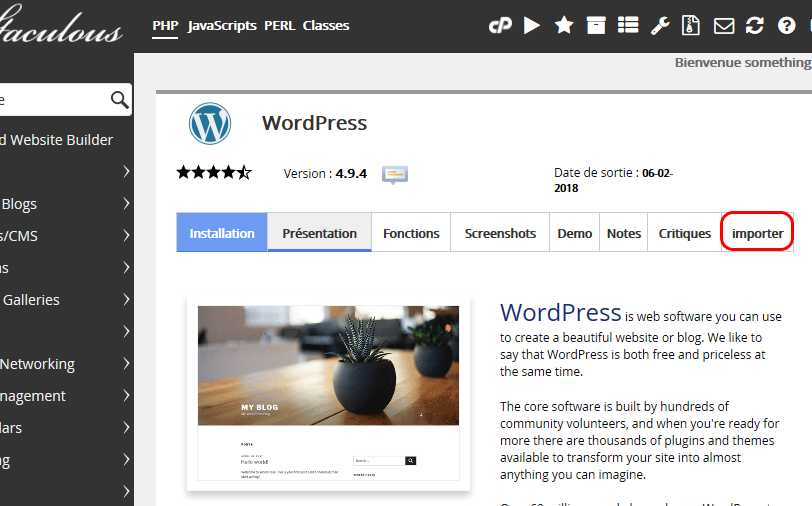Open the question mark help icon

tap(786, 25)
